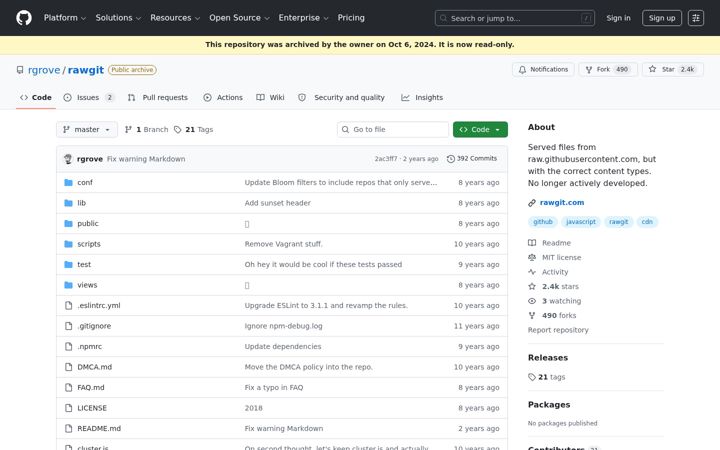Click the Search or jump to field
Viewport: 720px width, 450px height.
(x=515, y=18)
